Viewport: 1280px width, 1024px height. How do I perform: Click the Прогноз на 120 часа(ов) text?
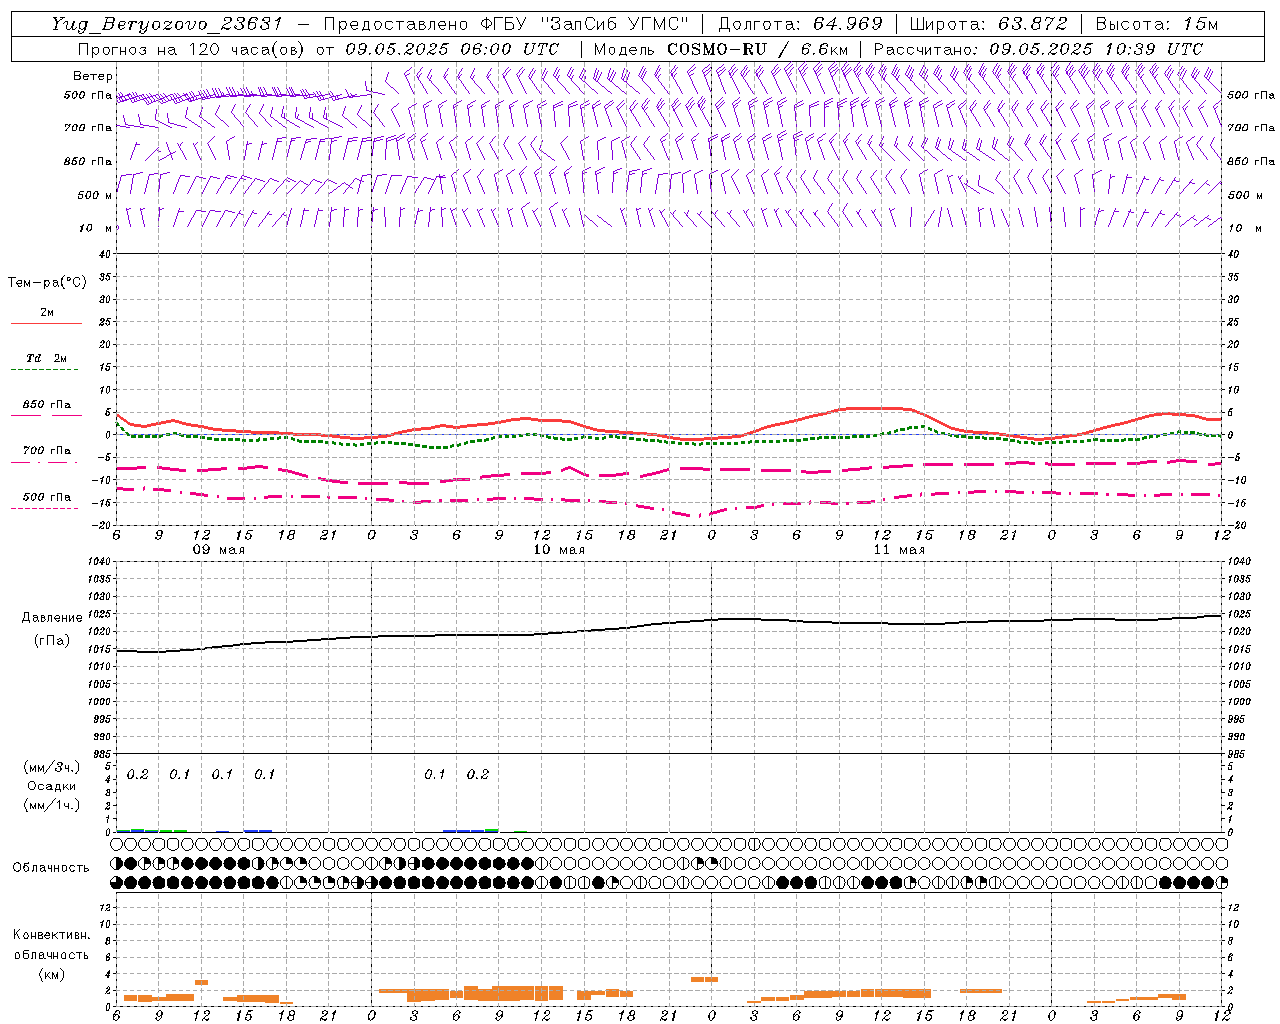[191, 49]
